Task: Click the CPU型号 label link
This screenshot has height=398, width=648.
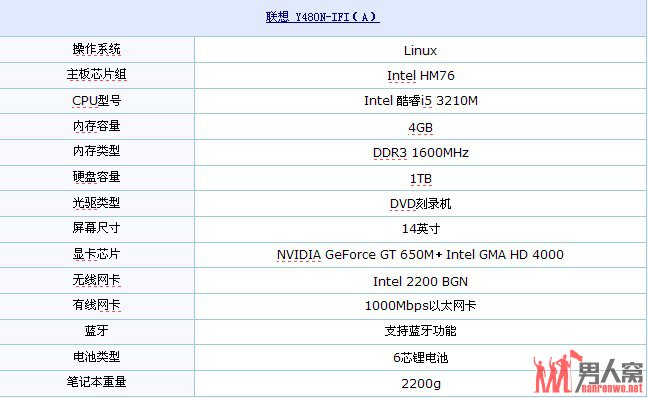Action: tap(96, 100)
